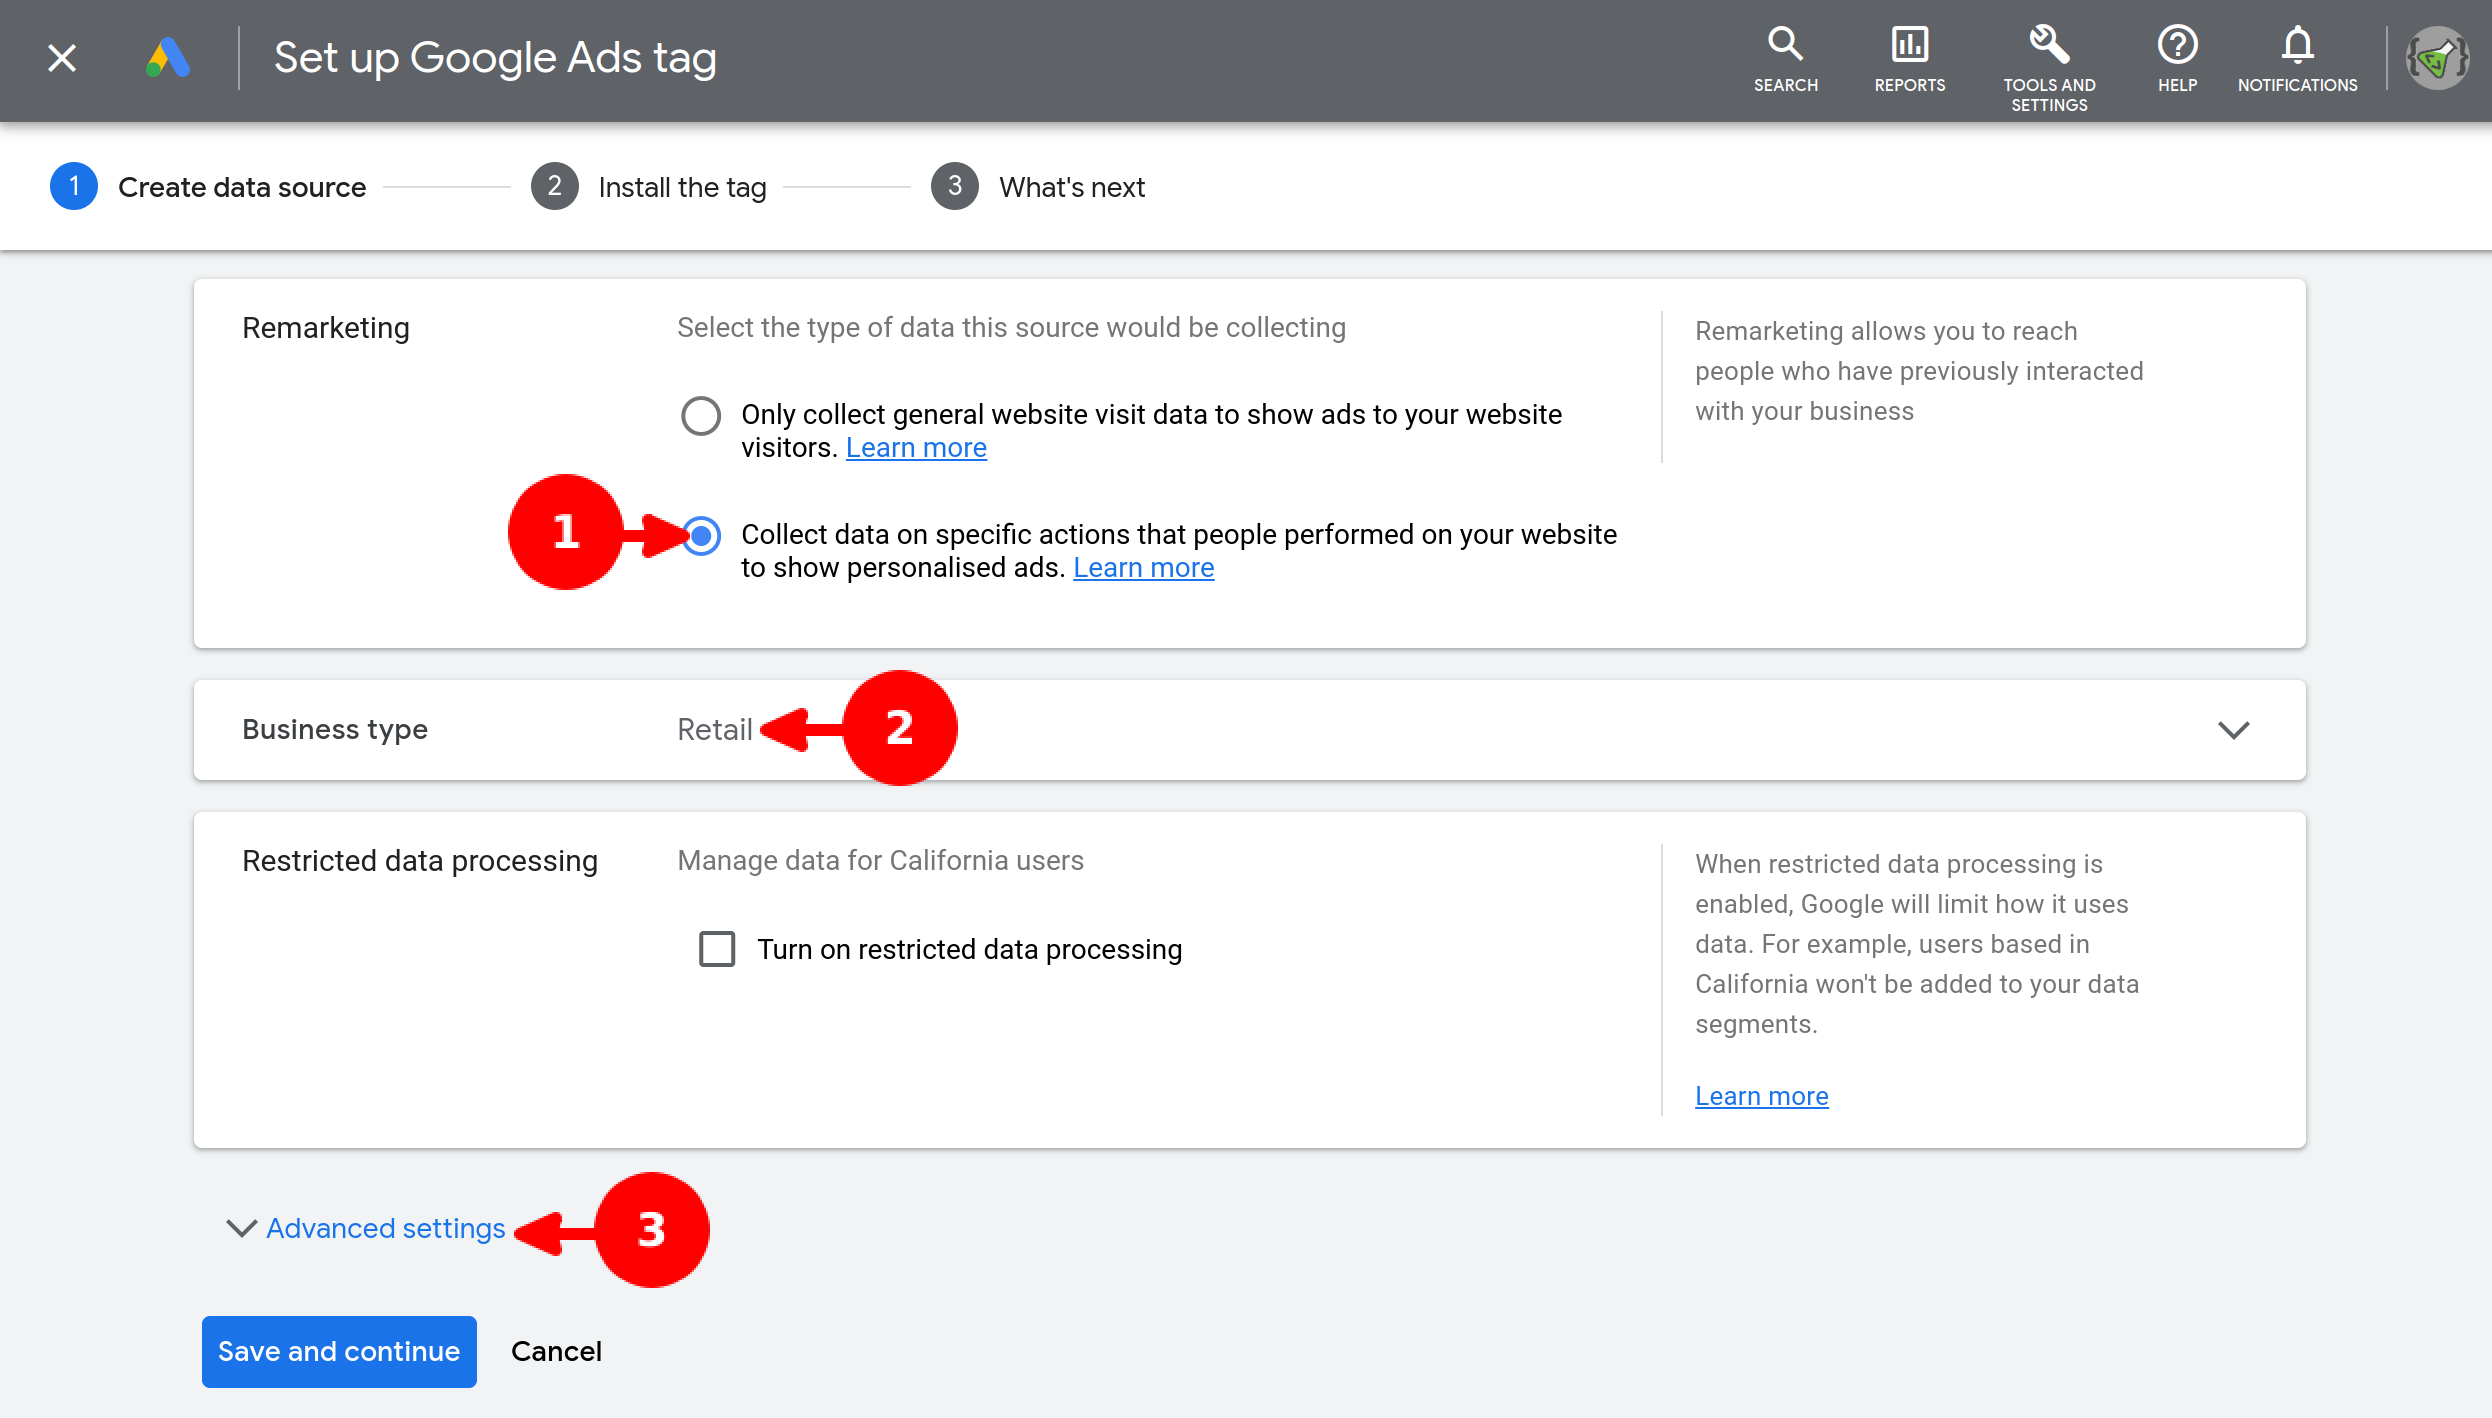Click the Retail business type value
The height and width of the screenshot is (1418, 2492).
(714, 730)
